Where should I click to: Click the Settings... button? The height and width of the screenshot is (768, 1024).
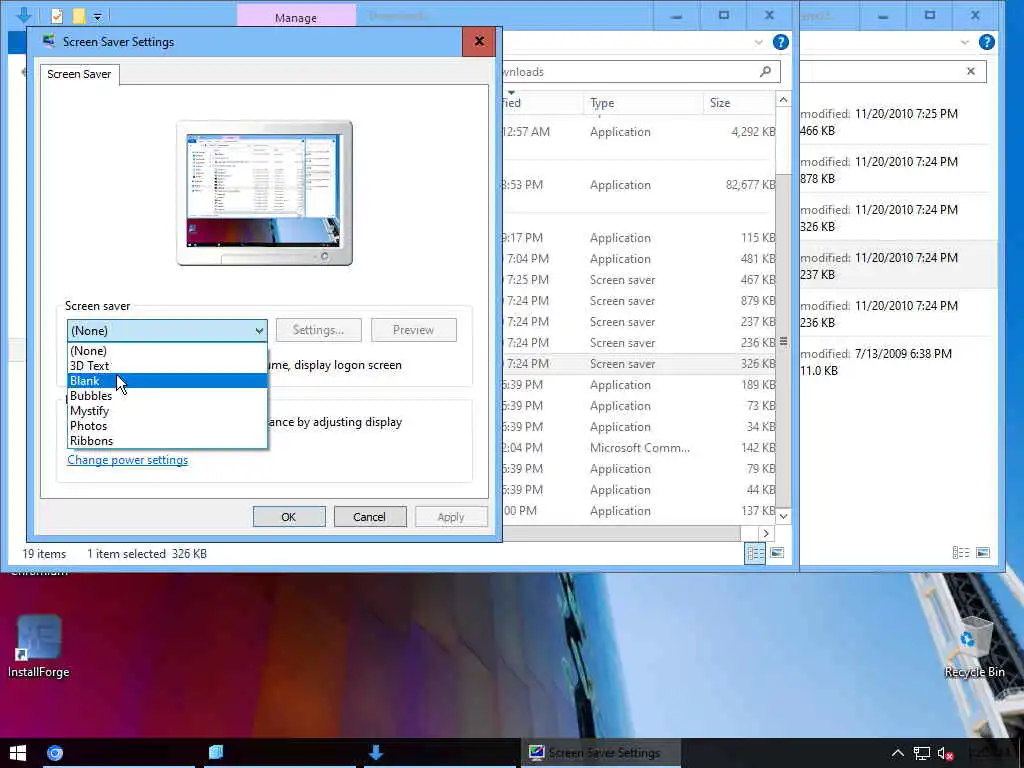click(x=318, y=330)
